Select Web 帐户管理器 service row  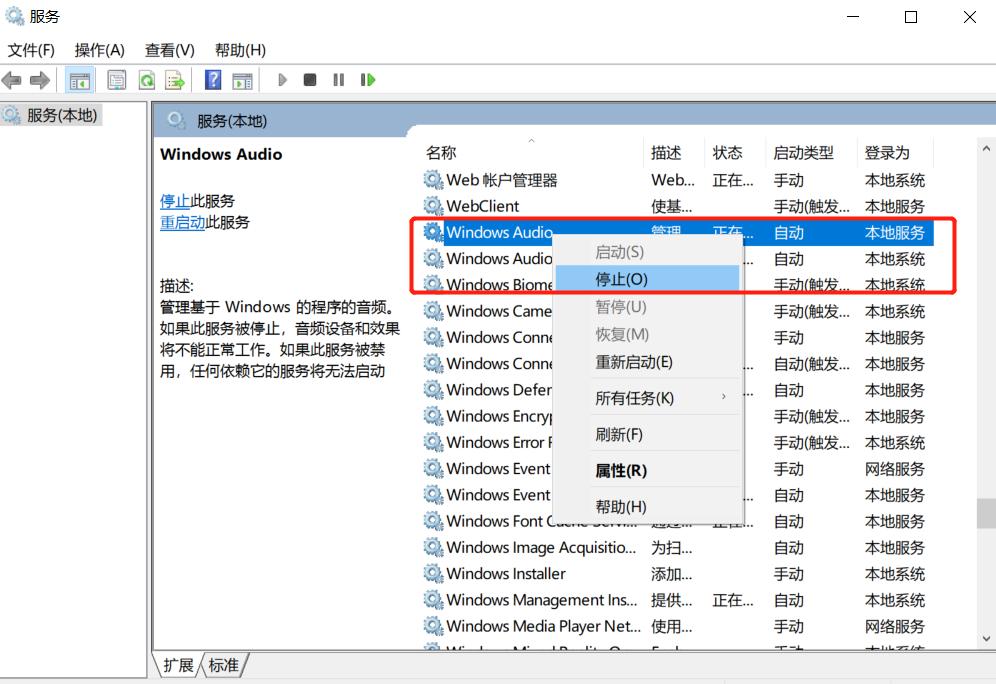[676, 180]
